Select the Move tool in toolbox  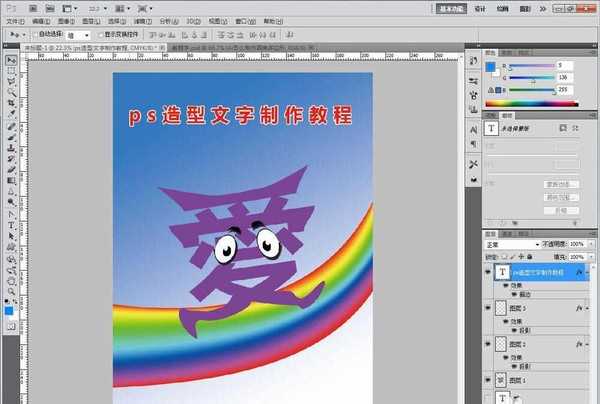point(11,60)
